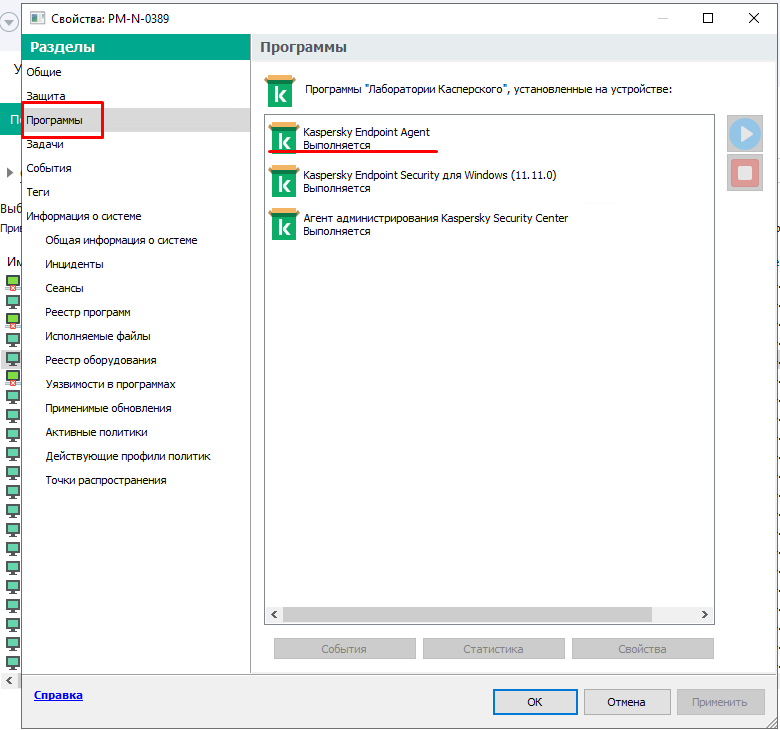The height and width of the screenshot is (730, 780).
Task: Click the Статистика button
Action: click(x=493, y=649)
